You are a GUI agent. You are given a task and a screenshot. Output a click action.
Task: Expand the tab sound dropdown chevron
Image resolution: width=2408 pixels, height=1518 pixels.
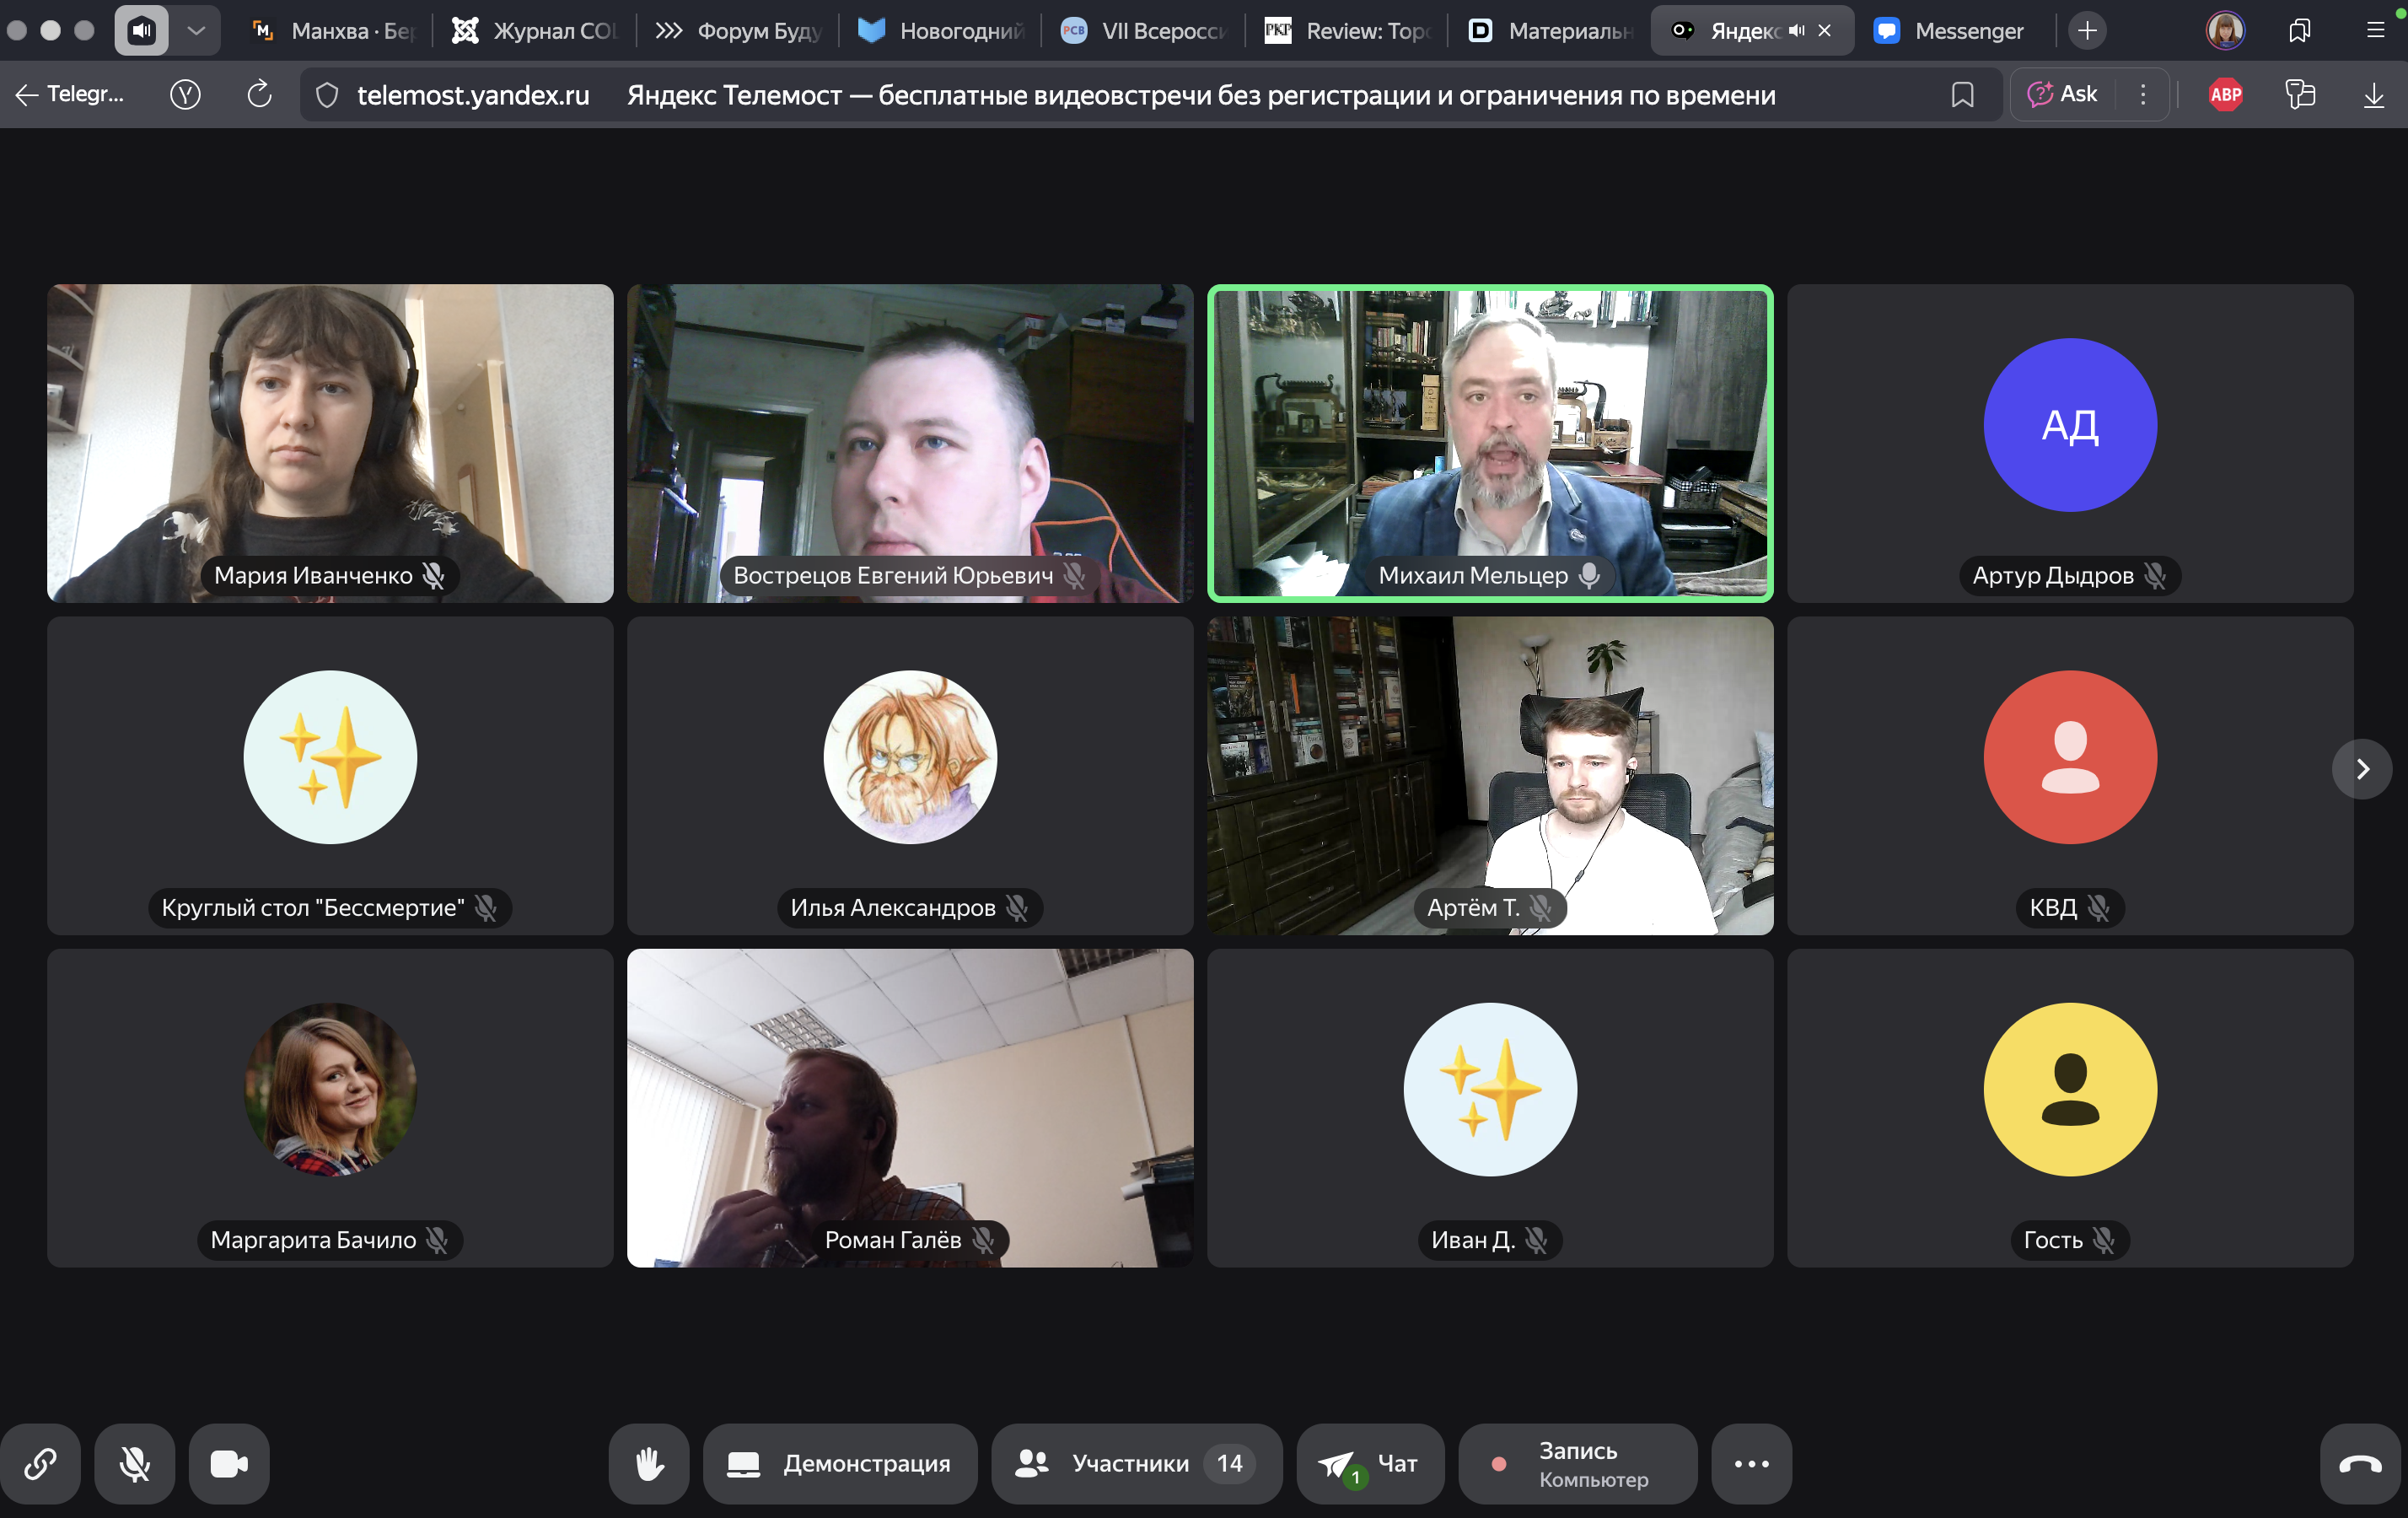click(197, 31)
